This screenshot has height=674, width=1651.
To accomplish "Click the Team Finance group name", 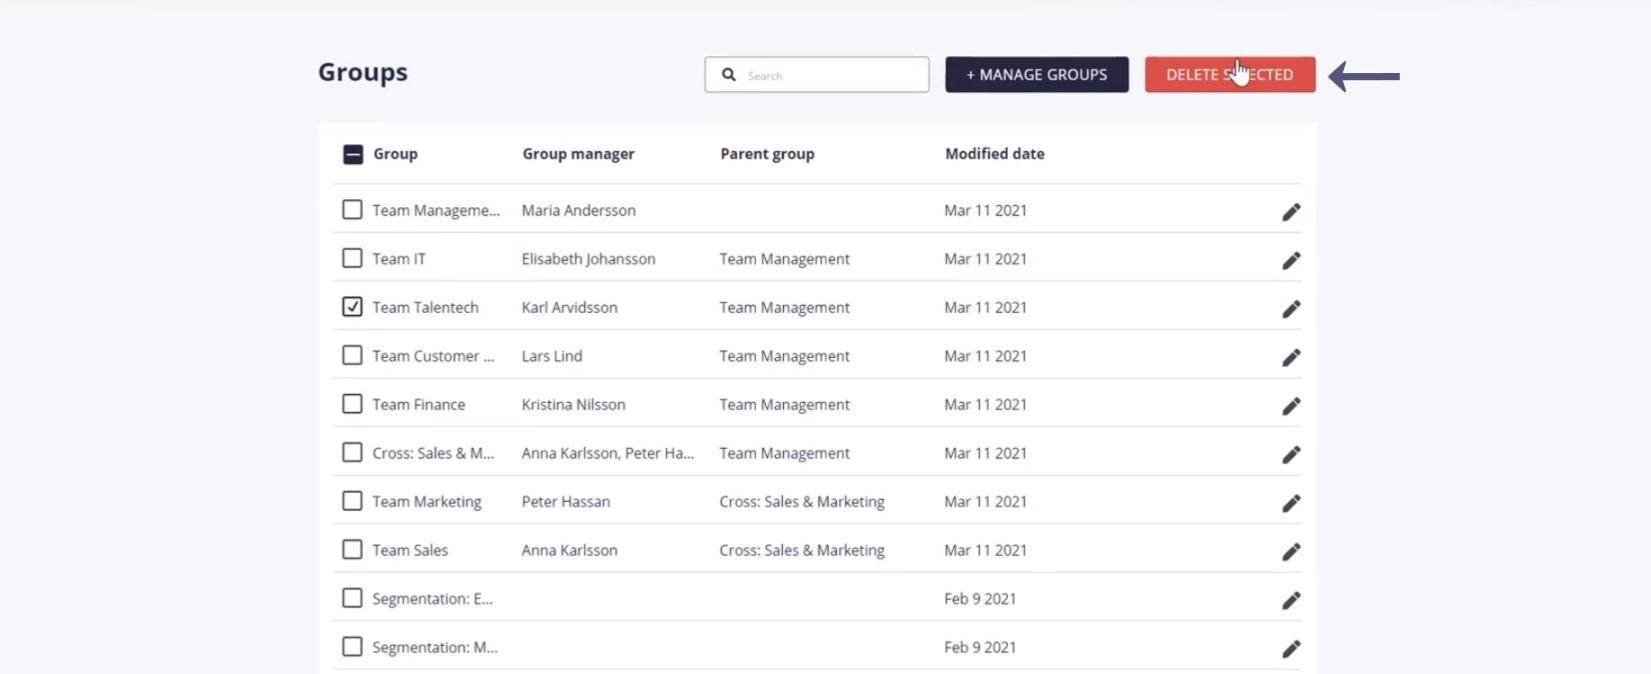I will (418, 404).
